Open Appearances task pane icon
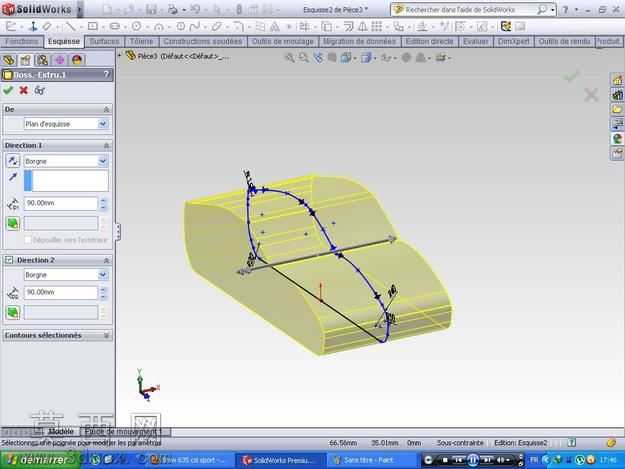625x469 pixels. [x=617, y=139]
